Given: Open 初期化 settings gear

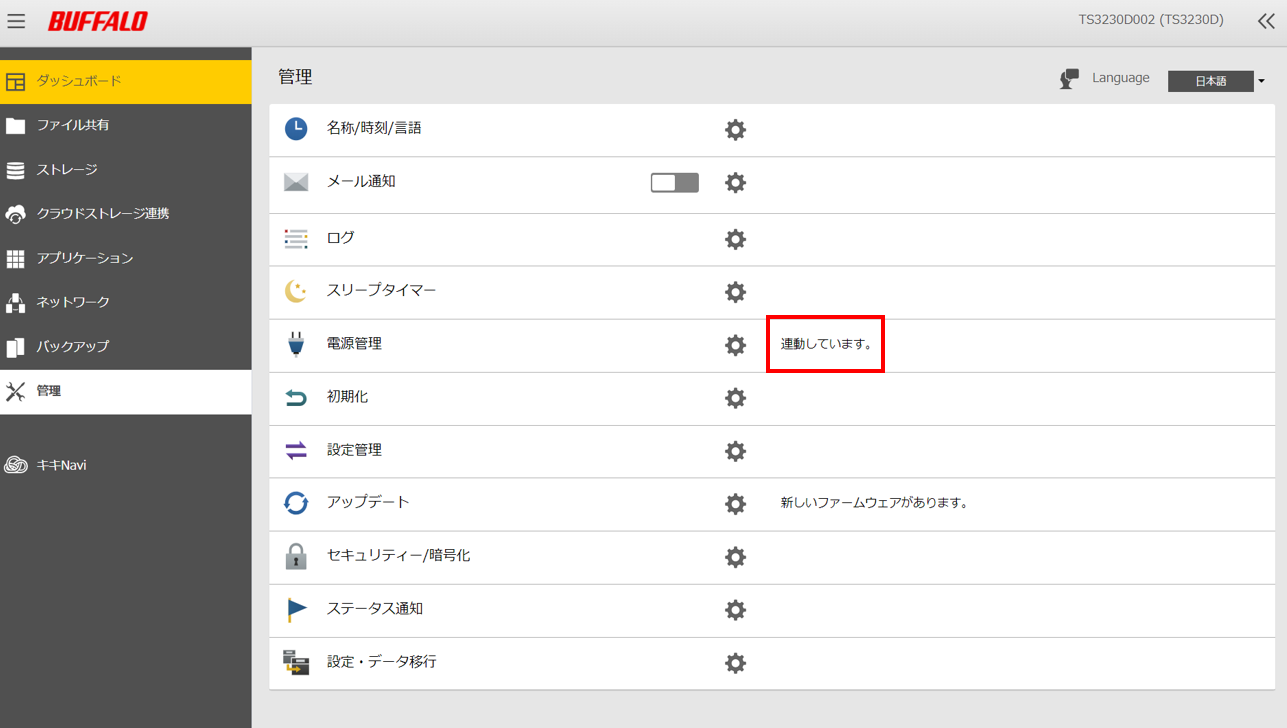Looking at the screenshot, I should coord(735,398).
